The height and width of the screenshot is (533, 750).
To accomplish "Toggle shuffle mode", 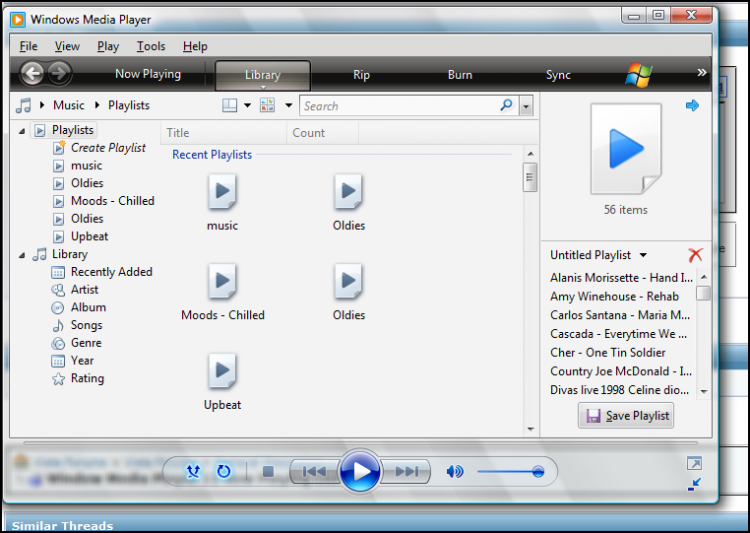I will click(x=193, y=472).
